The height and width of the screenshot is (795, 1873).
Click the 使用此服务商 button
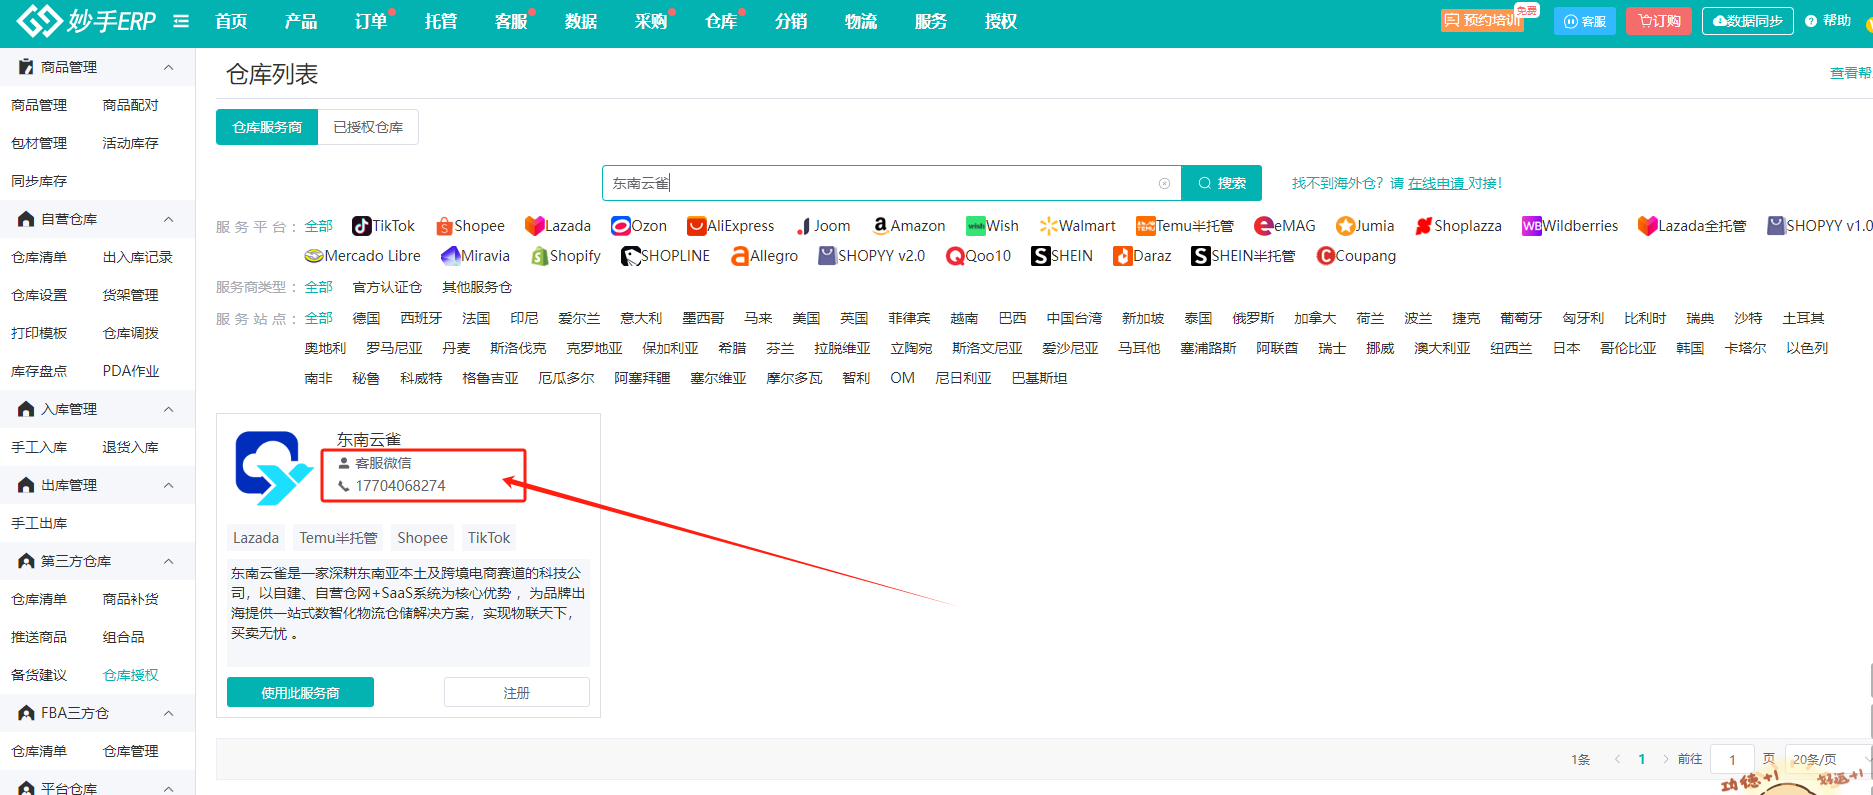click(x=300, y=692)
